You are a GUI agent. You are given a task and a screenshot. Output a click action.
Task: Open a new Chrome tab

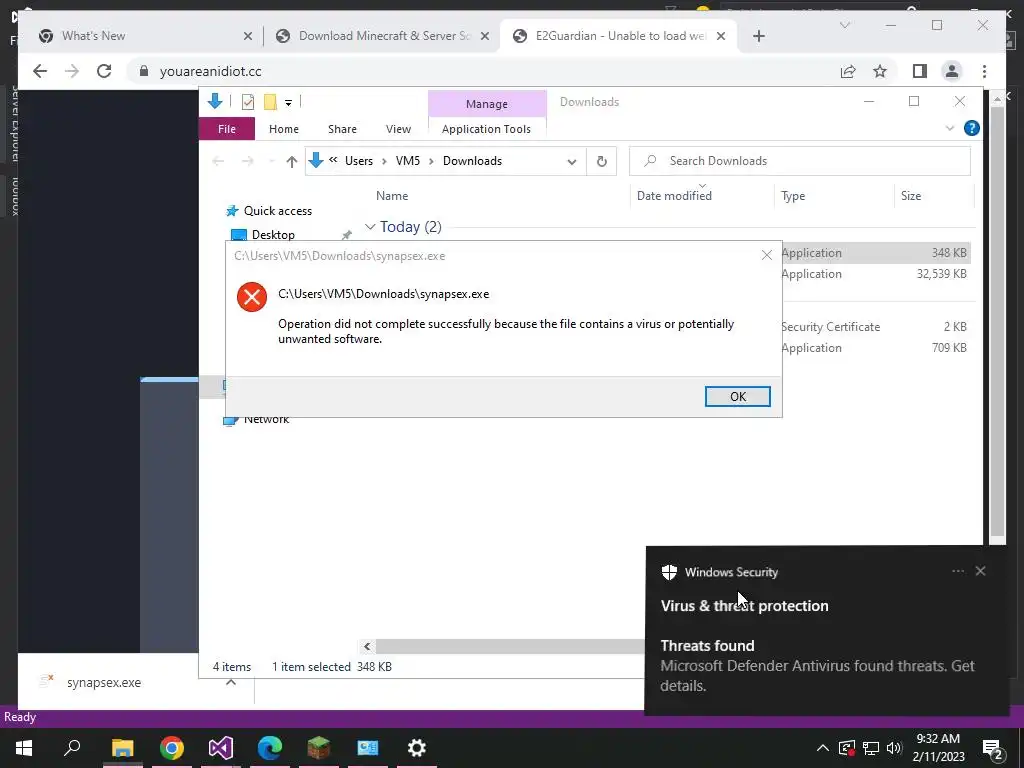pos(758,36)
